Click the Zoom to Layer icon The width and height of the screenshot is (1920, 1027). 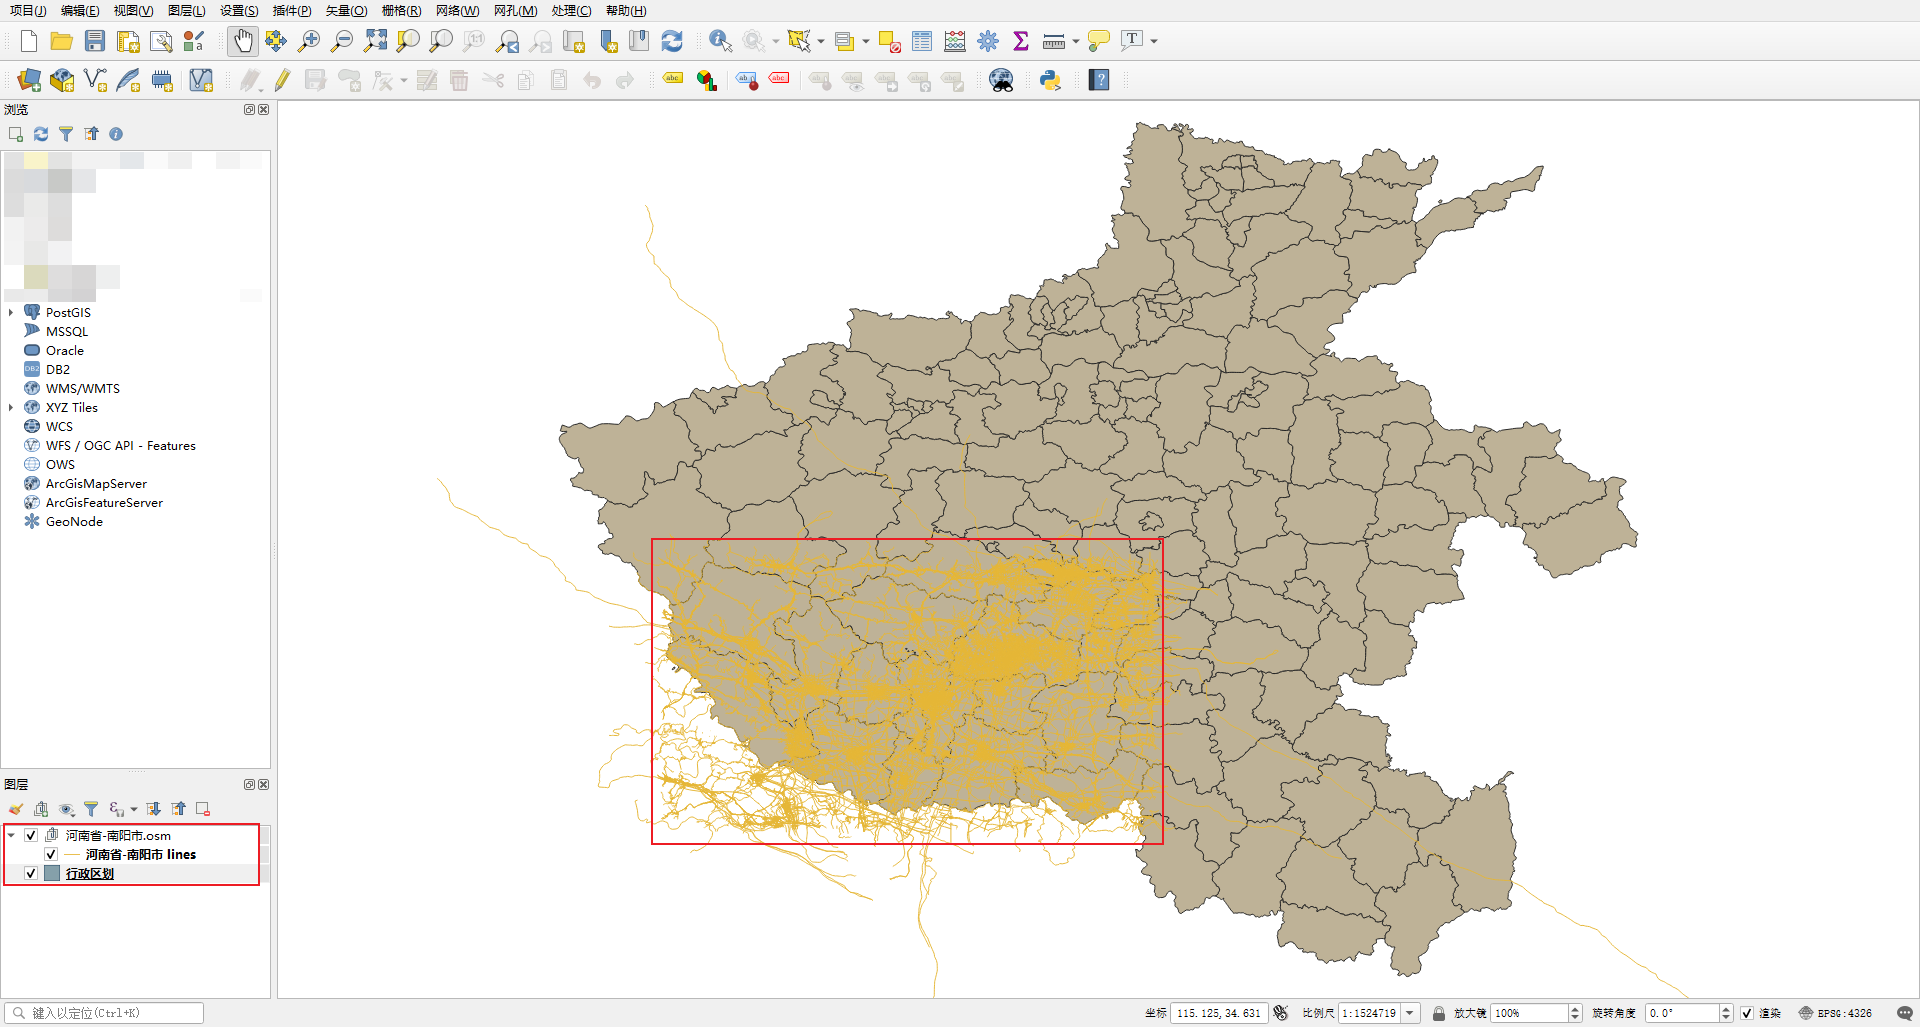click(441, 41)
